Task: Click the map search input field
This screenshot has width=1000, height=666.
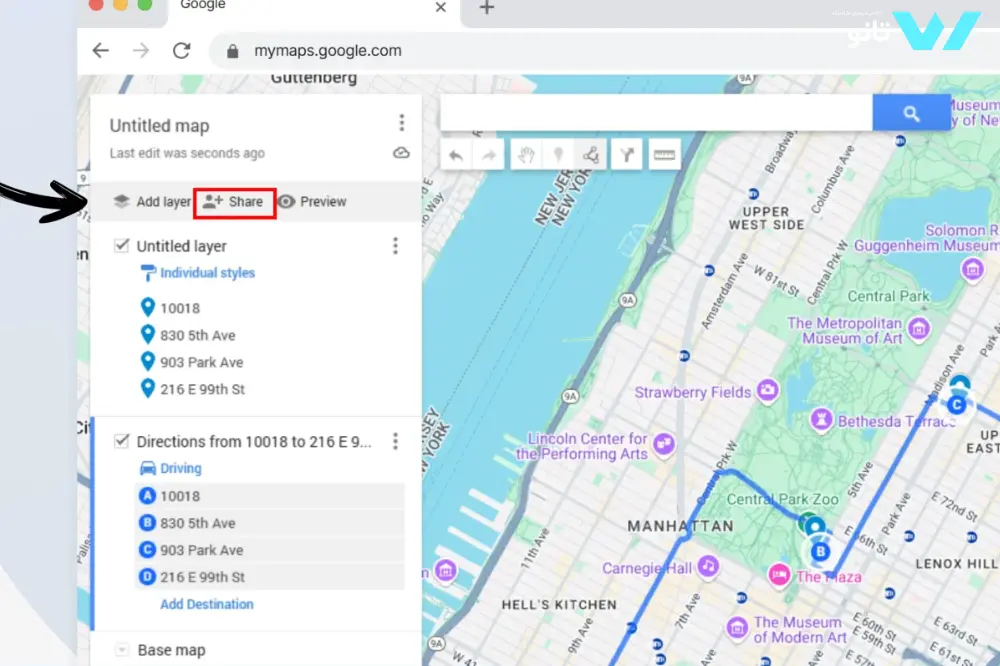Action: pos(655,114)
